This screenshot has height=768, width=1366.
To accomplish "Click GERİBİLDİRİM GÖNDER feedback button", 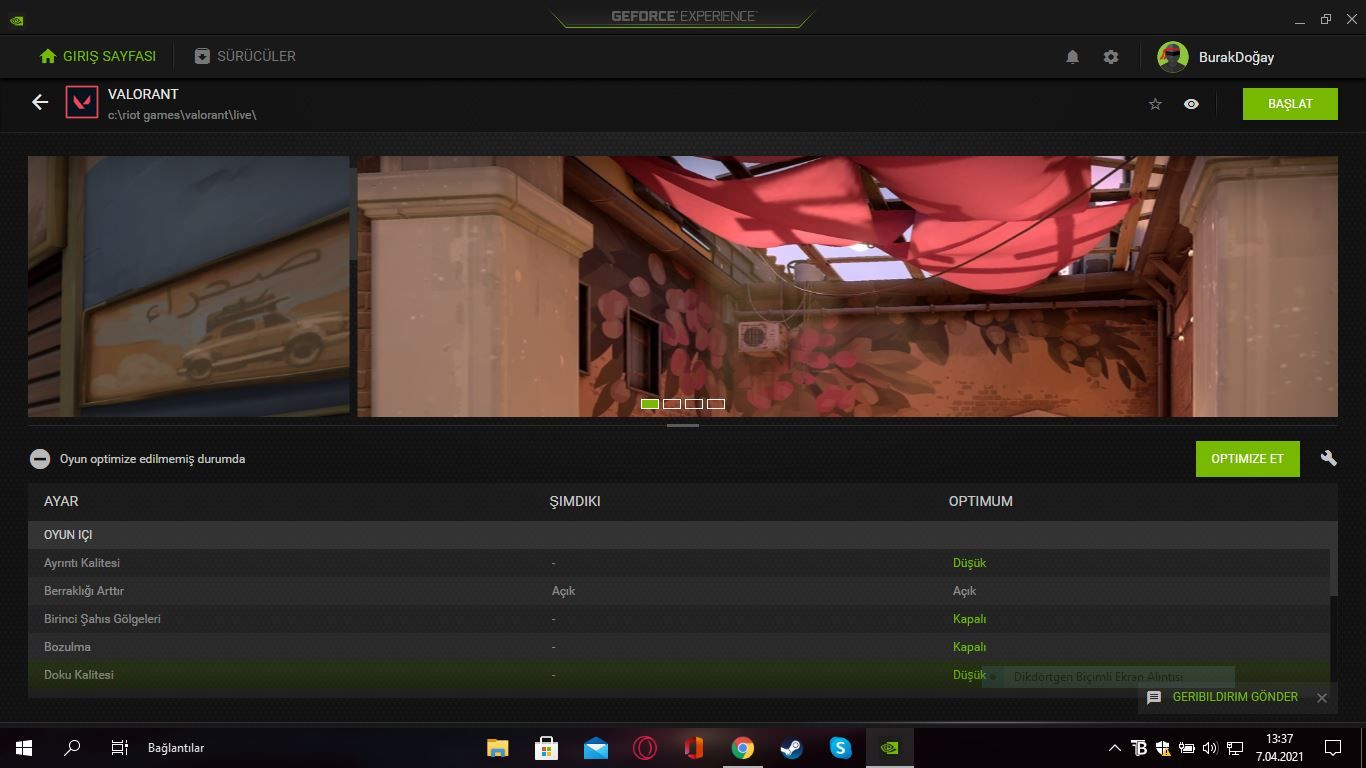I will tap(1224, 697).
